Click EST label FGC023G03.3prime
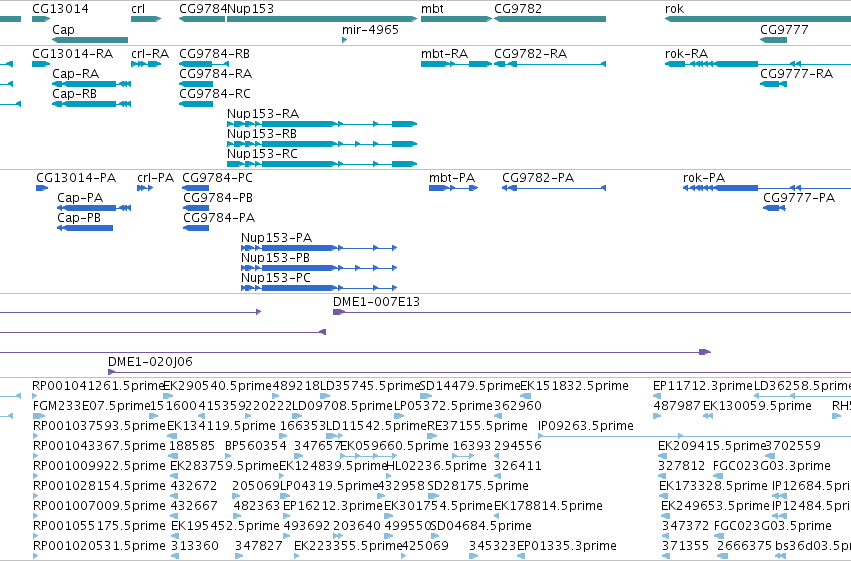 [772, 466]
